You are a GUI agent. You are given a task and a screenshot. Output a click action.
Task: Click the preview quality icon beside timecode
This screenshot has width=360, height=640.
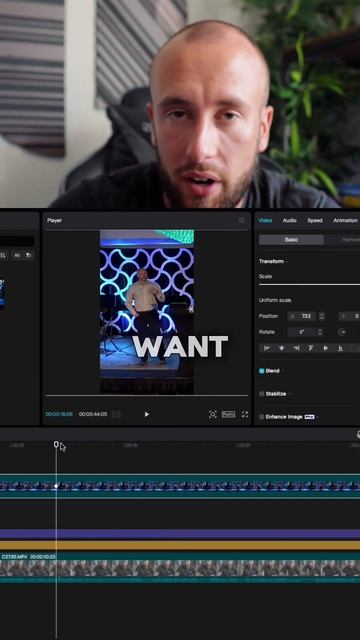tap(116, 414)
